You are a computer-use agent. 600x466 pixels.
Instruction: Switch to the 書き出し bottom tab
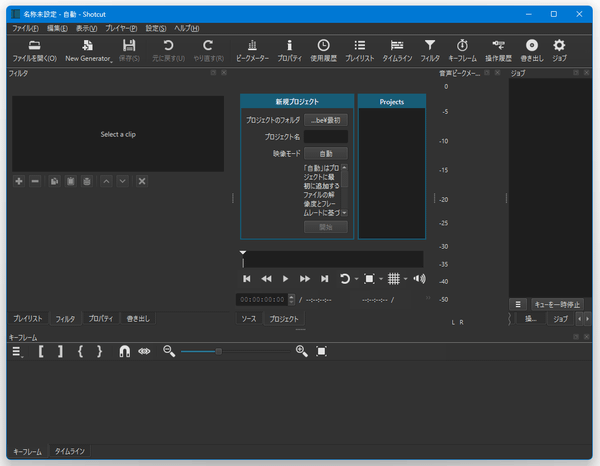tap(138, 319)
